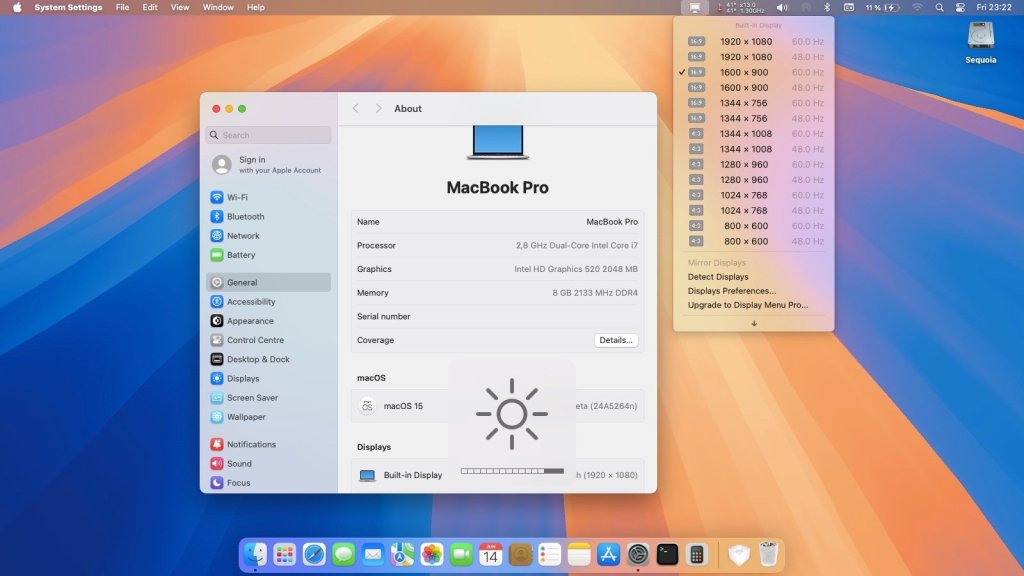Launch Terminal from the dock
Viewport: 1024px width, 576px height.
[668, 554]
